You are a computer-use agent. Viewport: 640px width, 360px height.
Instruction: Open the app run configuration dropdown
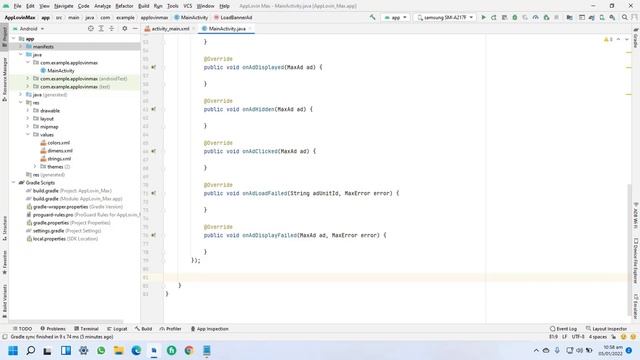coord(395,18)
